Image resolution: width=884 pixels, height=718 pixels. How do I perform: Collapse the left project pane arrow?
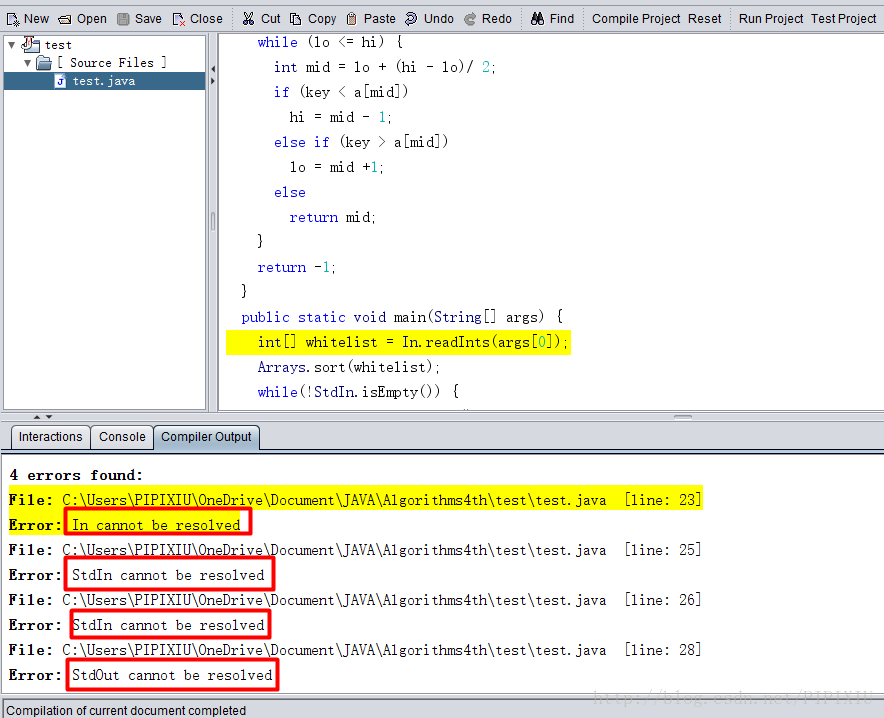tap(213, 69)
